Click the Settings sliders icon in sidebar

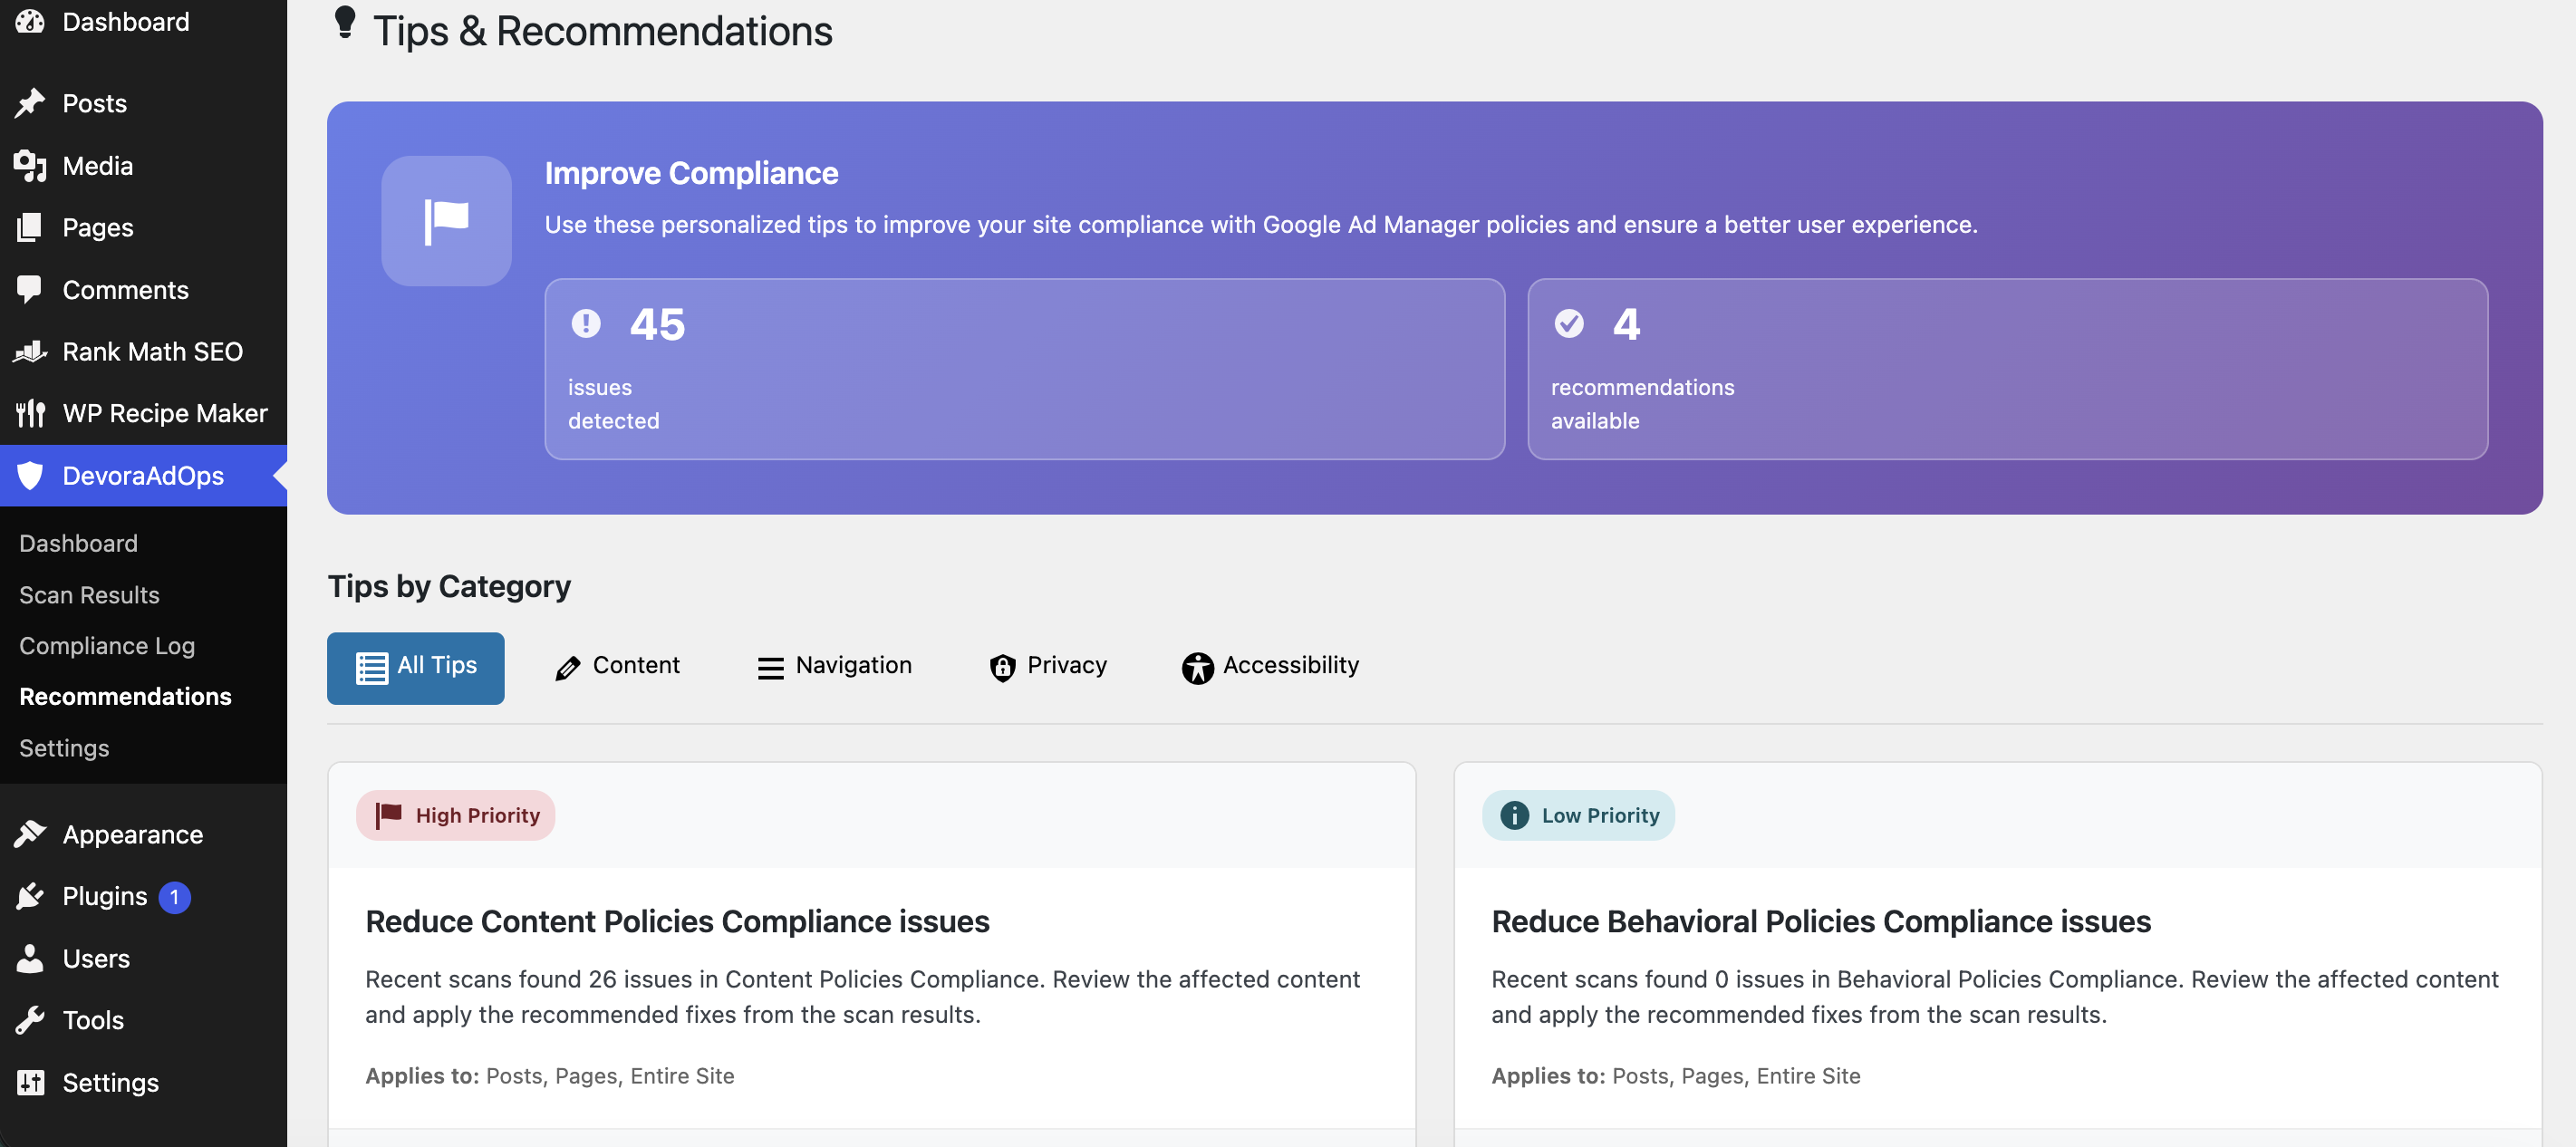click(x=30, y=1082)
